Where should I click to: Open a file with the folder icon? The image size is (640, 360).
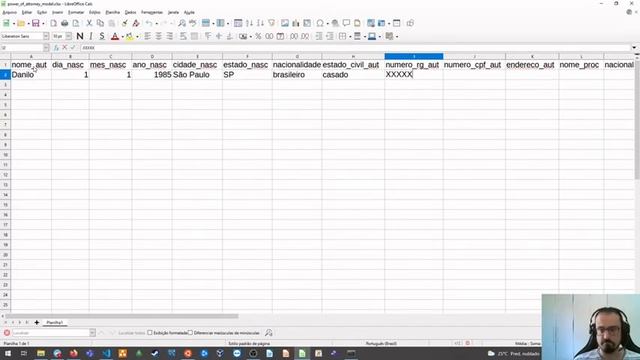pyautogui.click(x=21, y=23)
